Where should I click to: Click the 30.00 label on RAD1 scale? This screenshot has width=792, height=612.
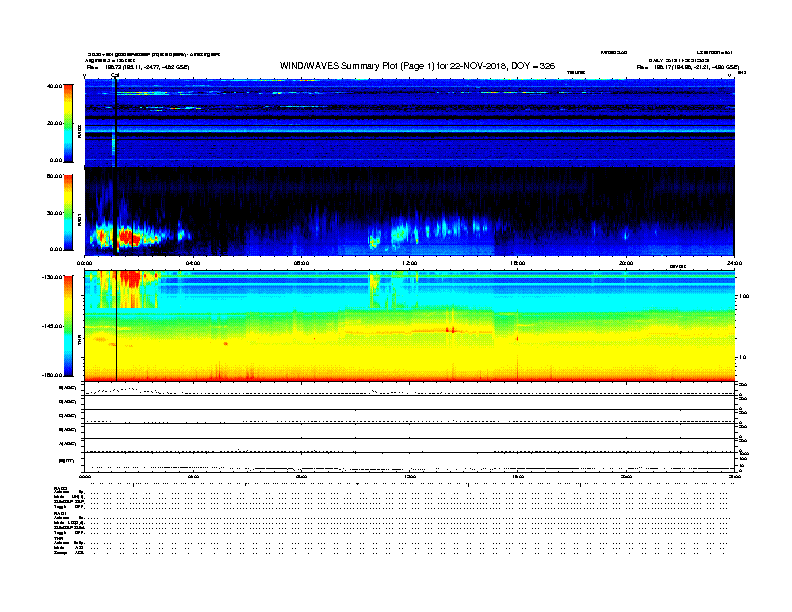pos(54,213)
